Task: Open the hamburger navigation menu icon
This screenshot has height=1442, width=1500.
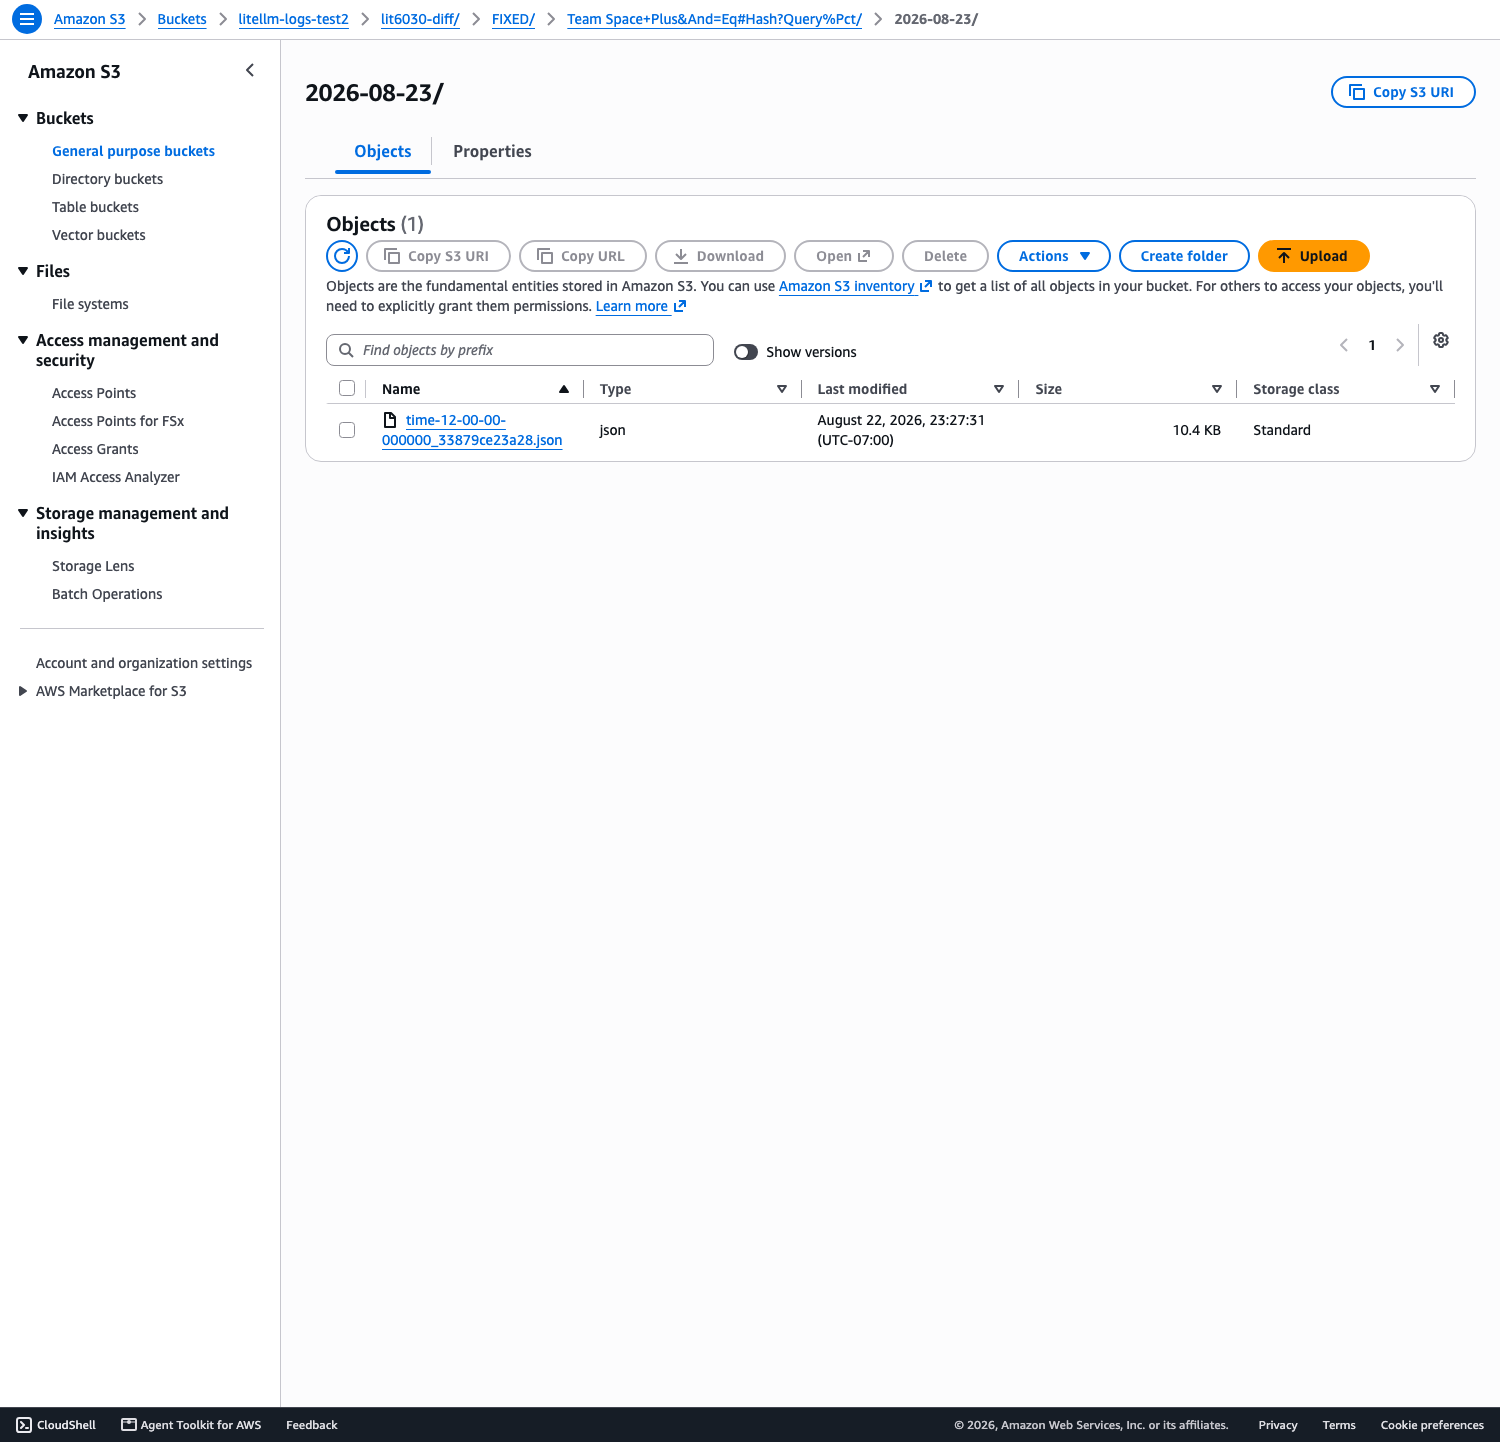Action: (27, 19)
